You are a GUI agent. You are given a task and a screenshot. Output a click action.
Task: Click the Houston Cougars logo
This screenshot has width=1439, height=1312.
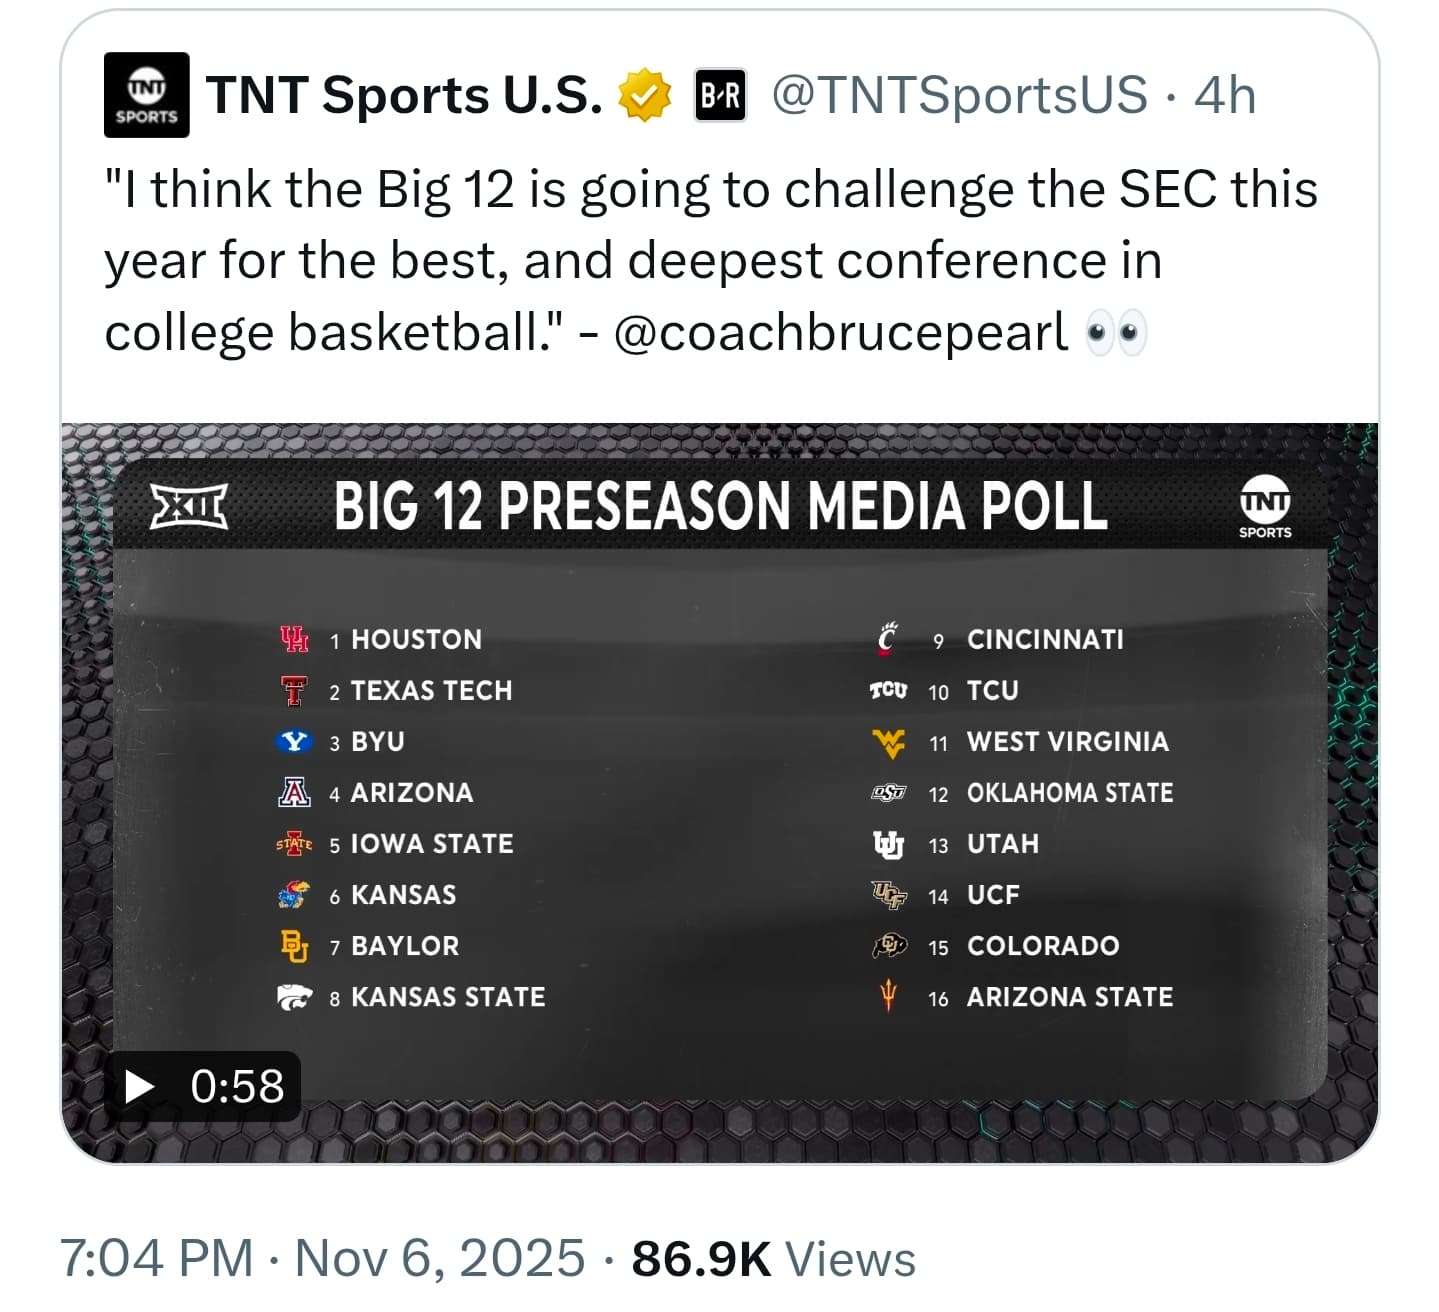(x=294, y=639)
